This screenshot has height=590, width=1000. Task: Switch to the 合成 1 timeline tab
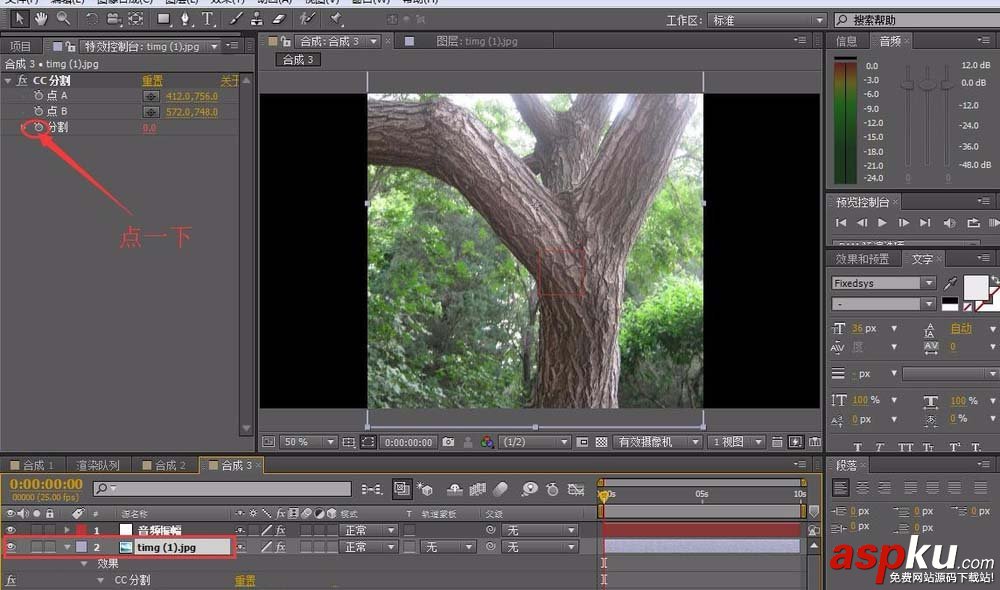pyautogui.click(x=33, y=465)
